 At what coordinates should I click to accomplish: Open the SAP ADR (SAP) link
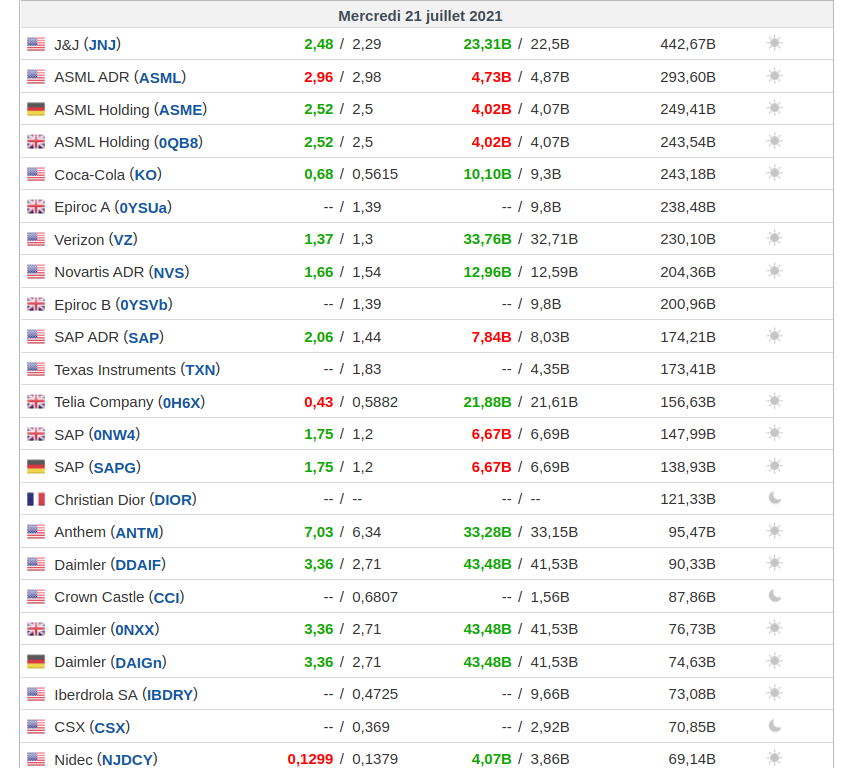point(144,338)
